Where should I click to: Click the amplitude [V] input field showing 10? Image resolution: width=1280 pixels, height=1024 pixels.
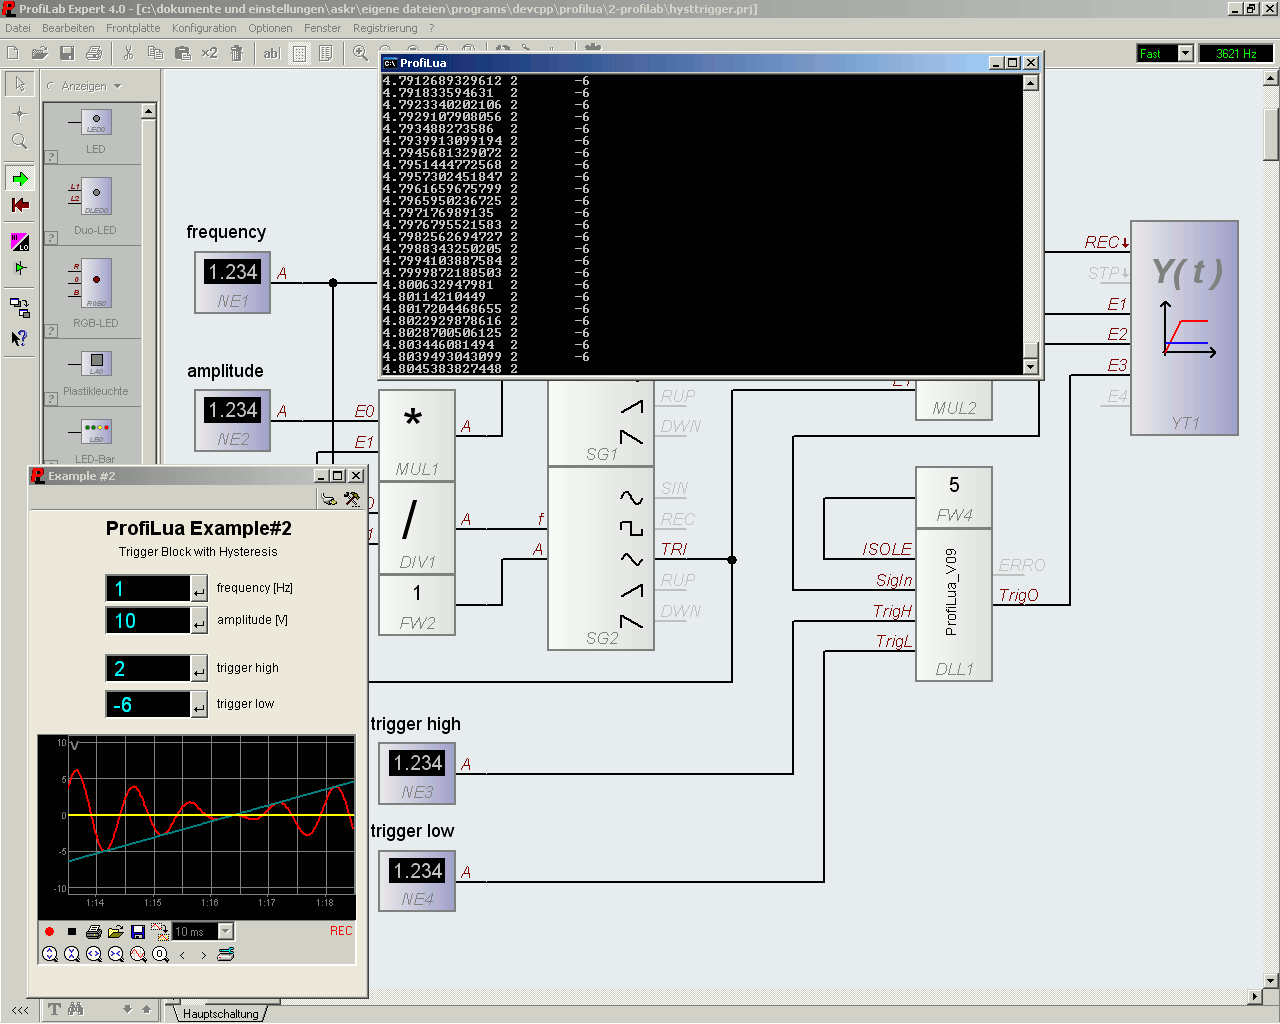click(x=148, y=621)
